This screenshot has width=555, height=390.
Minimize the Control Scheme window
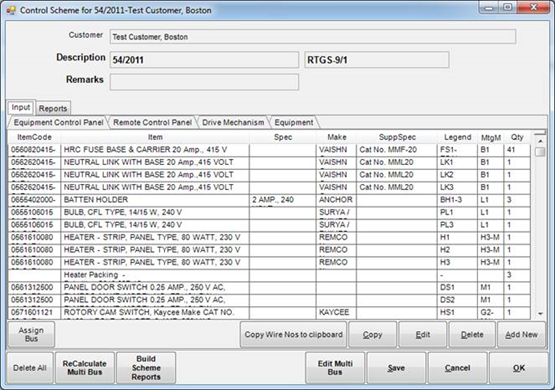click(x=490, y=8)
